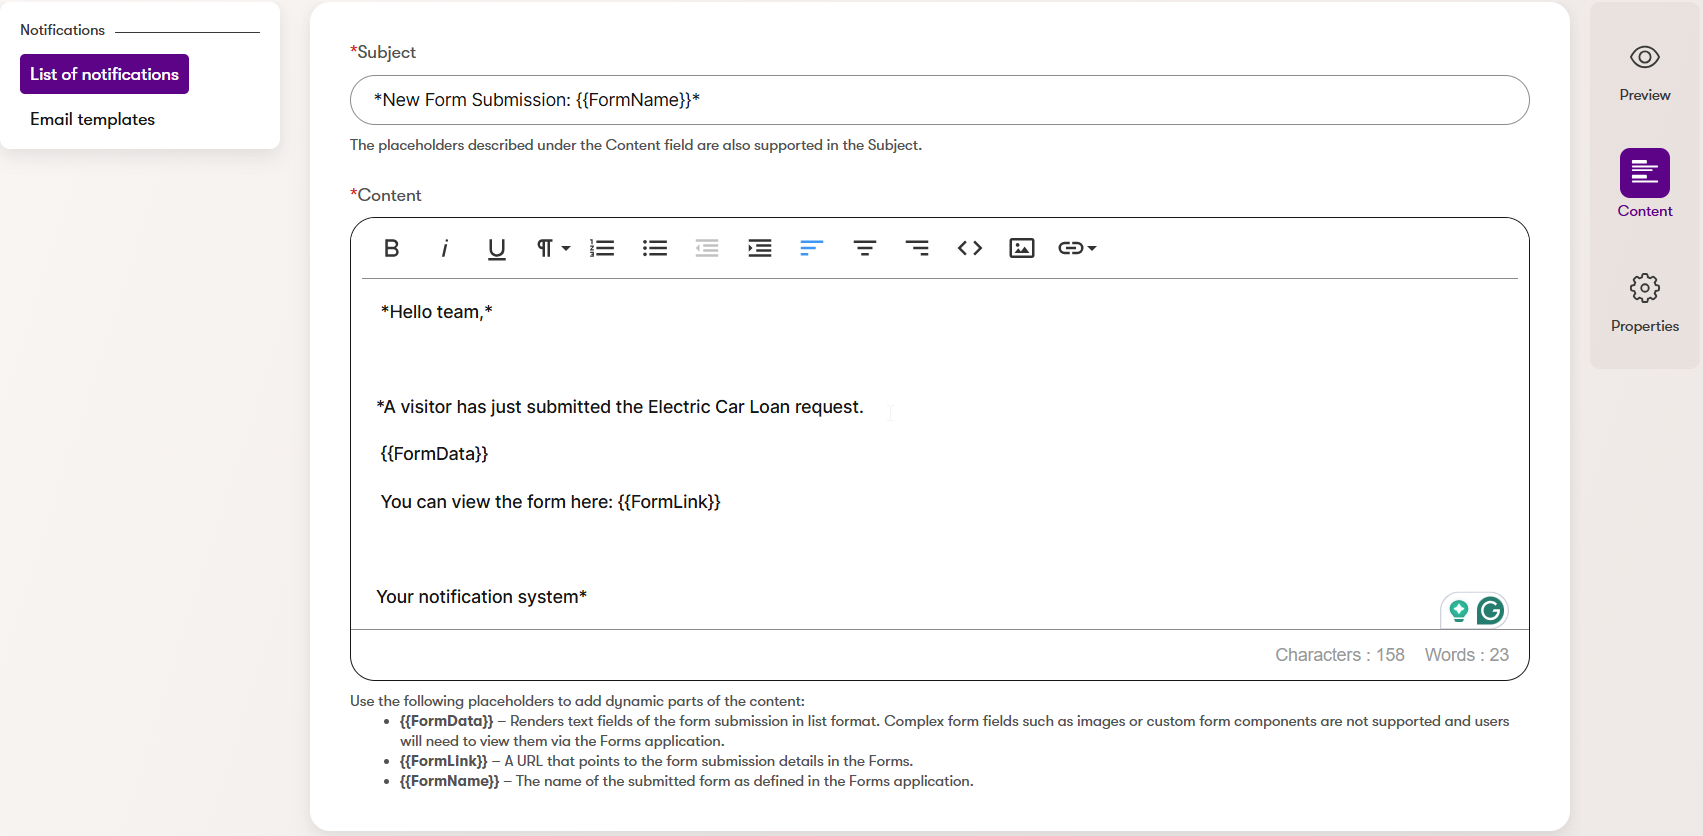Open the paragraph format dropdown
1703x836 pixels.
553,248
